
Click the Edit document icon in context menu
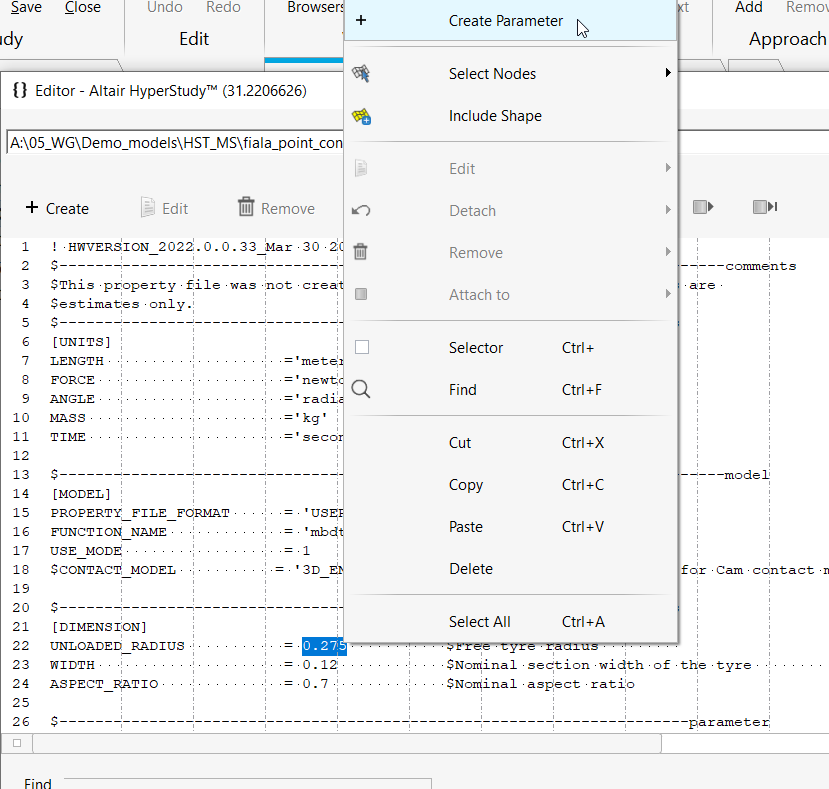(x=361, y=168)
